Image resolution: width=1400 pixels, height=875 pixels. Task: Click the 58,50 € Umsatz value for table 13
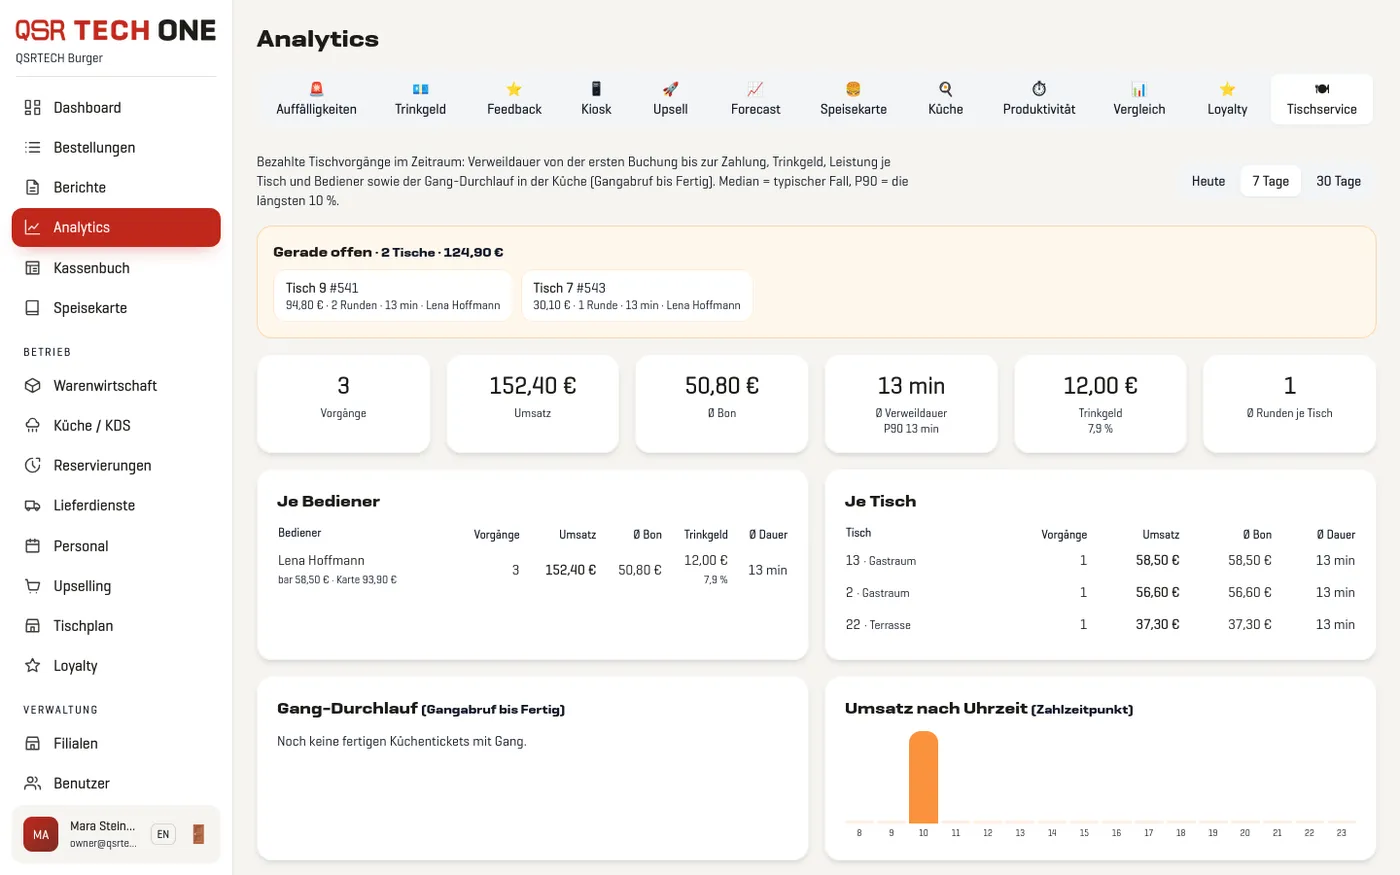coord(1157,561)
